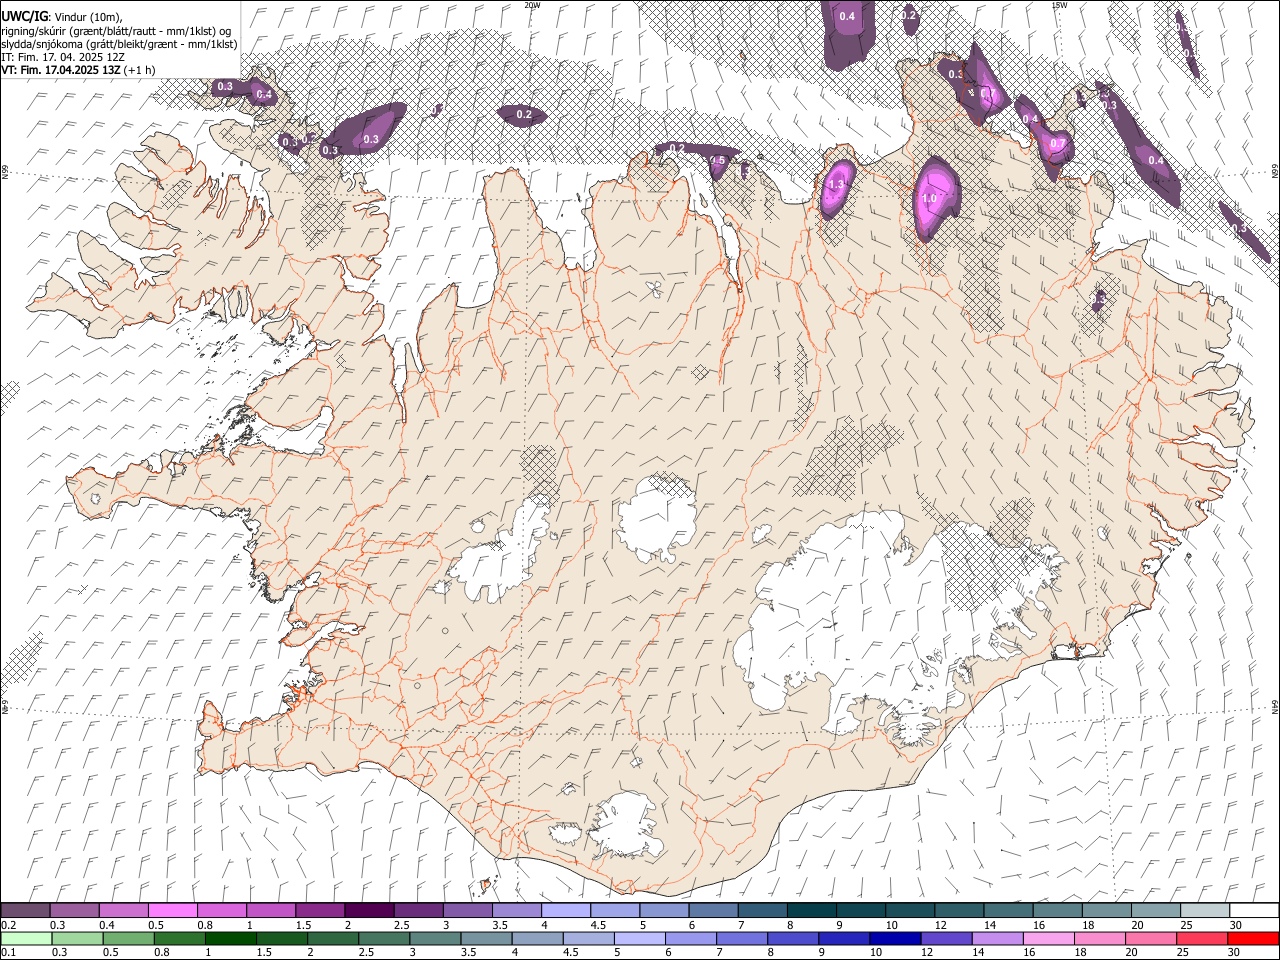This screenshot has height=960, width=1280.
Task: Pick the blue-violet rain-scale swatch labeled 12
Action: (946, 938)
